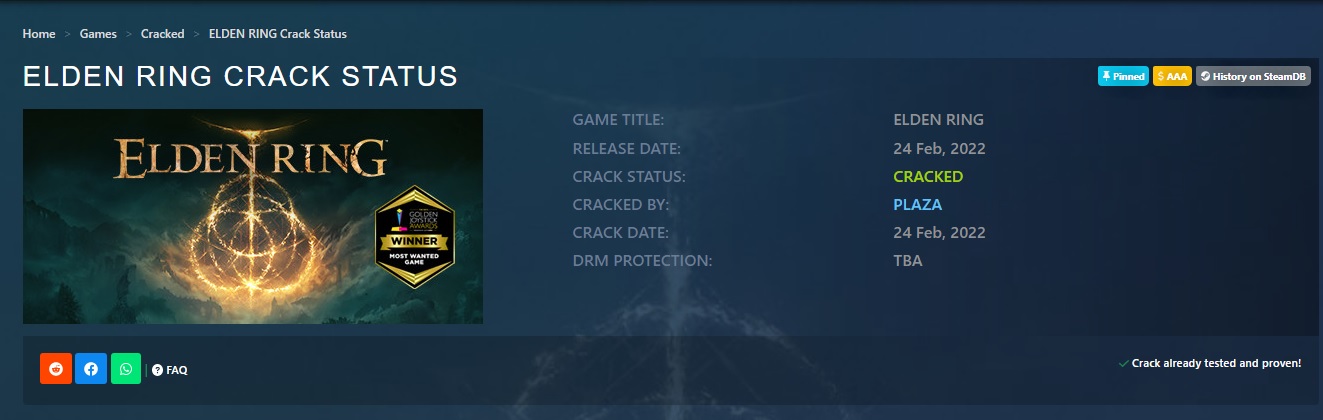Open History on SteamDB badge
This screenshot has height=420, width=1323.
pyautogui.click(x=1253, y=76)
